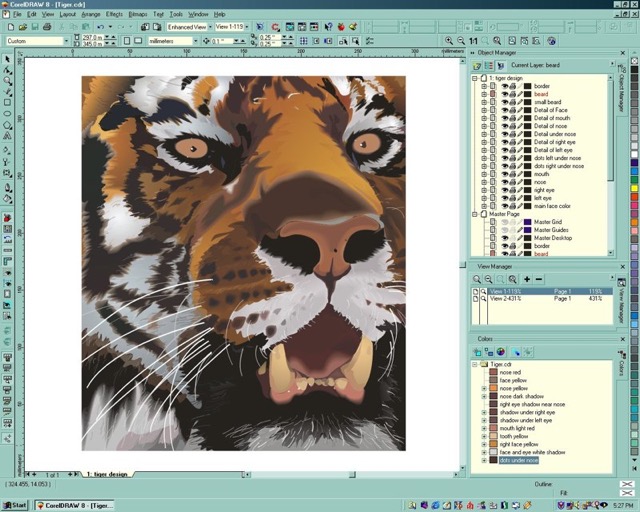Select the Polygon tool in the toolbox
The image size is (640, 512).
tap(7, 125)
